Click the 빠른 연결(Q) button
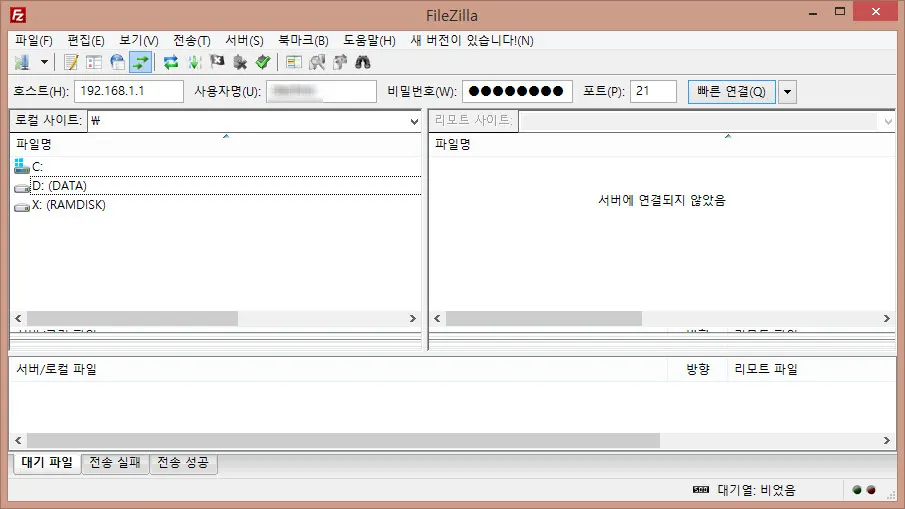Screen dimensions: 905x509 click(731, 91)
